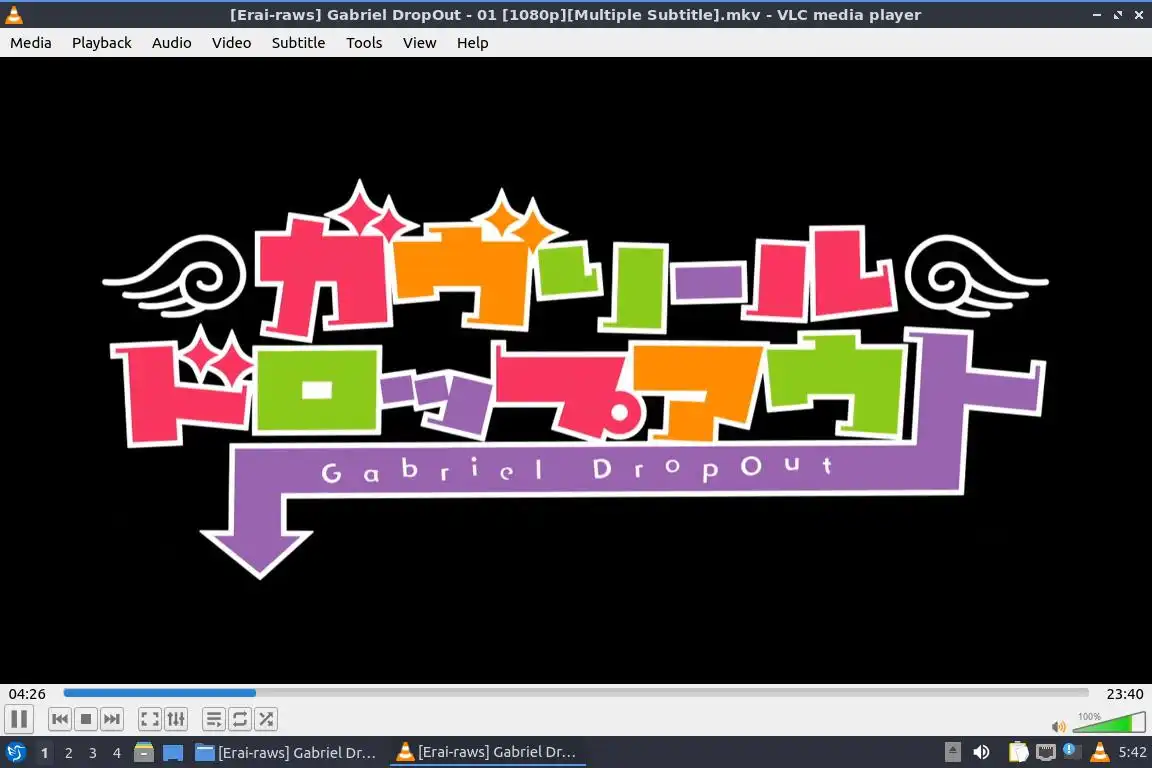Switch to workspace 2

tap(68, 753)
